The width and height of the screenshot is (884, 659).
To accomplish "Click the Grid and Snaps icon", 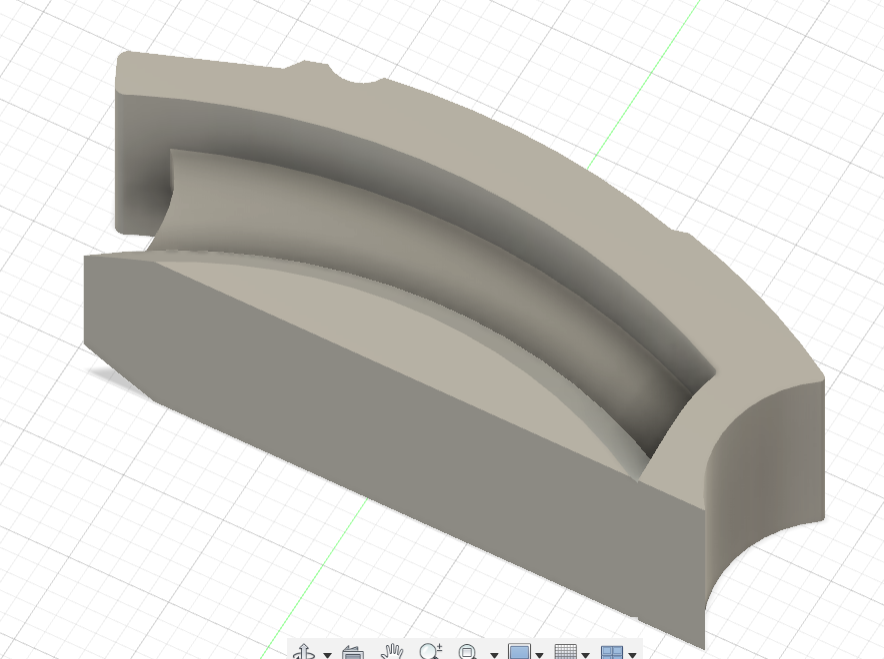I will click(565, 652).
